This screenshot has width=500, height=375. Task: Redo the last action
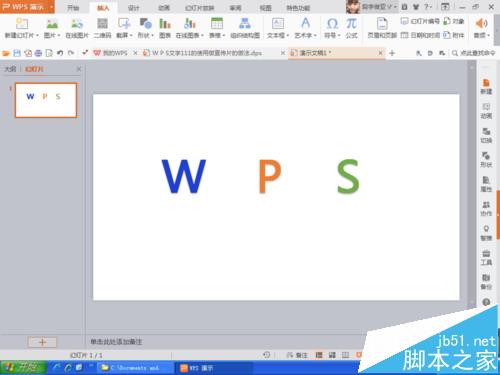pyautogui.click(x=71, y=53)
